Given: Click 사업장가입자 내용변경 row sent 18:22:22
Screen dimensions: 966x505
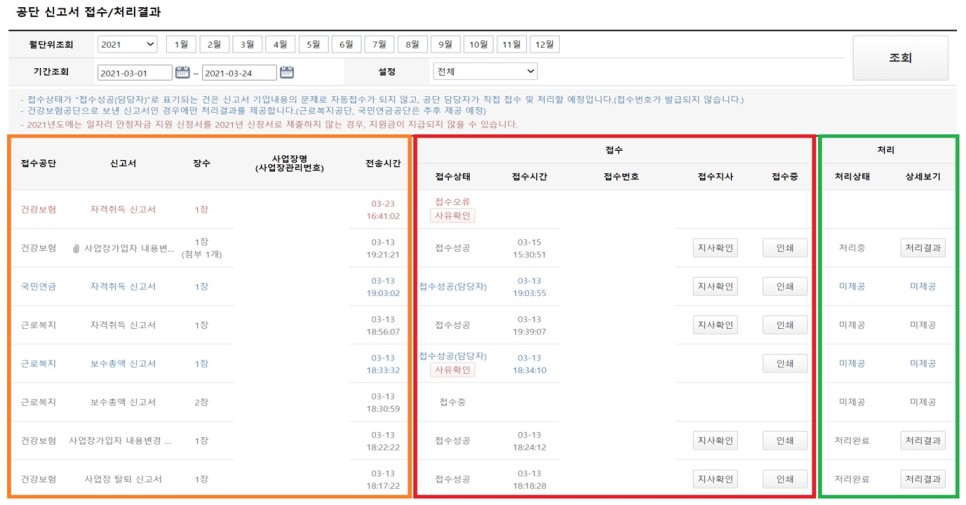Looking at the screenshot, I should pyautogui.click(x=121, y=440).
